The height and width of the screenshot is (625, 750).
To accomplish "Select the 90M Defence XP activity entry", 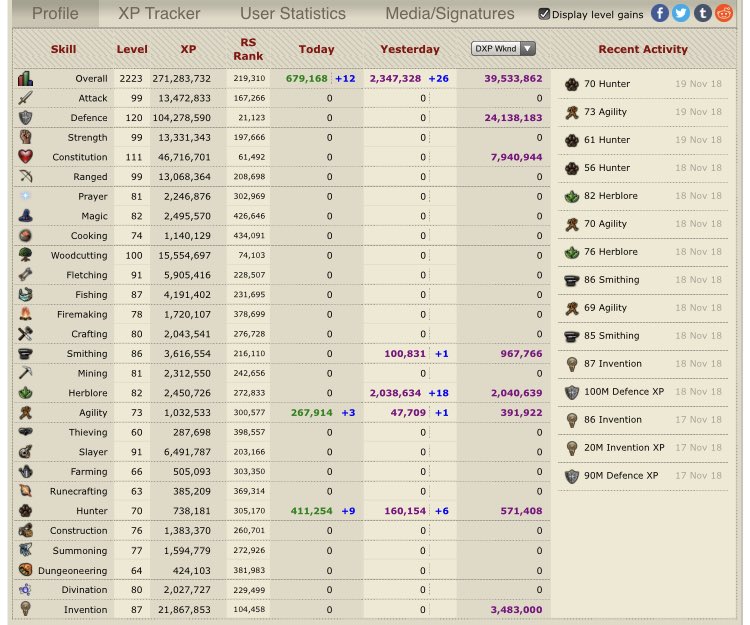I will (643, 476).
